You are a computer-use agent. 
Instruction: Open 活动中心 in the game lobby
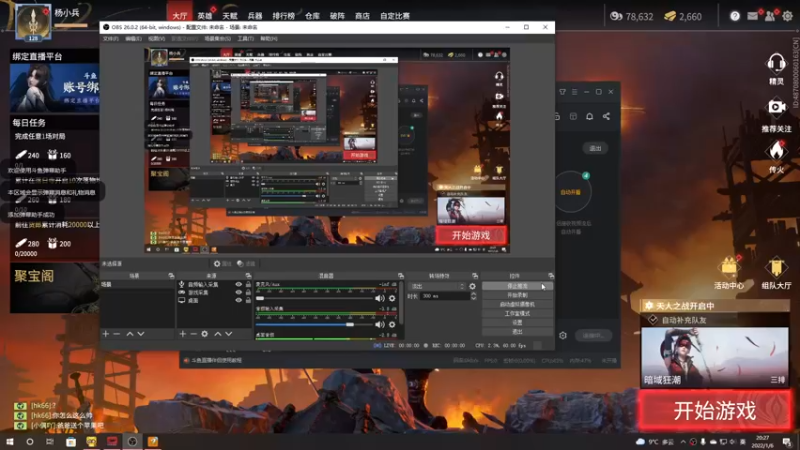(x=729, y=273)
